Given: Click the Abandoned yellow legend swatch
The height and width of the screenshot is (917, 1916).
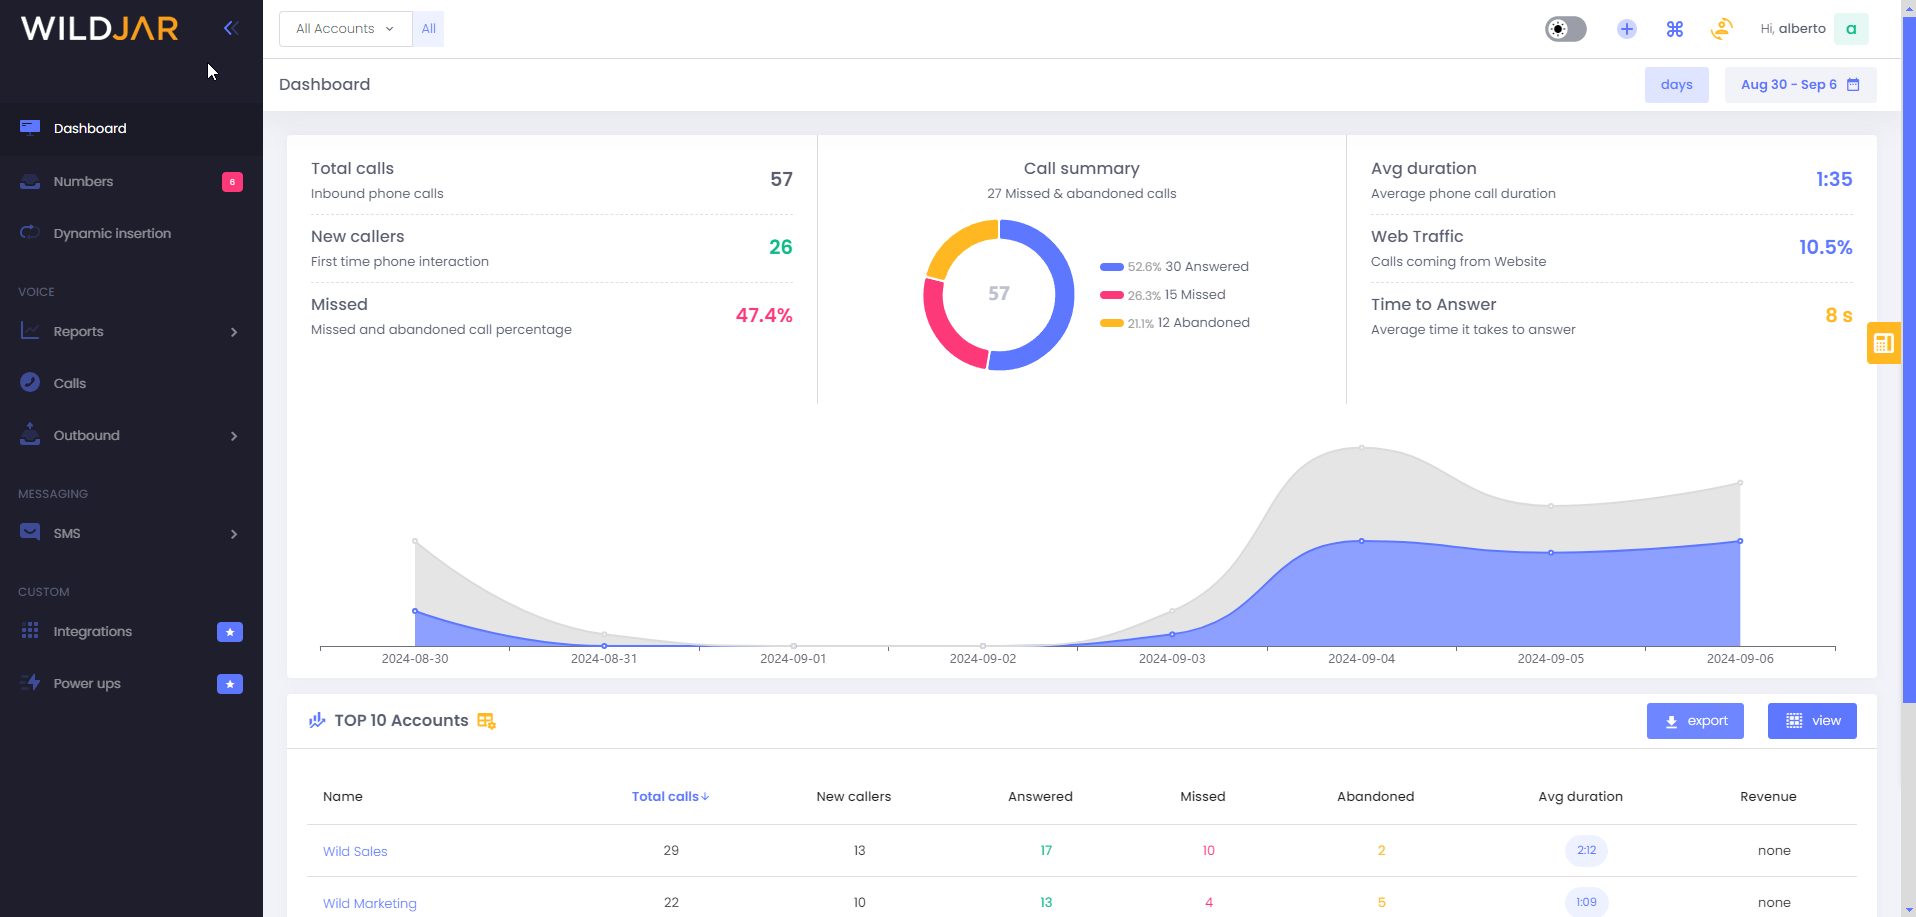Looking at the screenshot, I should [x=1111, y=323].
